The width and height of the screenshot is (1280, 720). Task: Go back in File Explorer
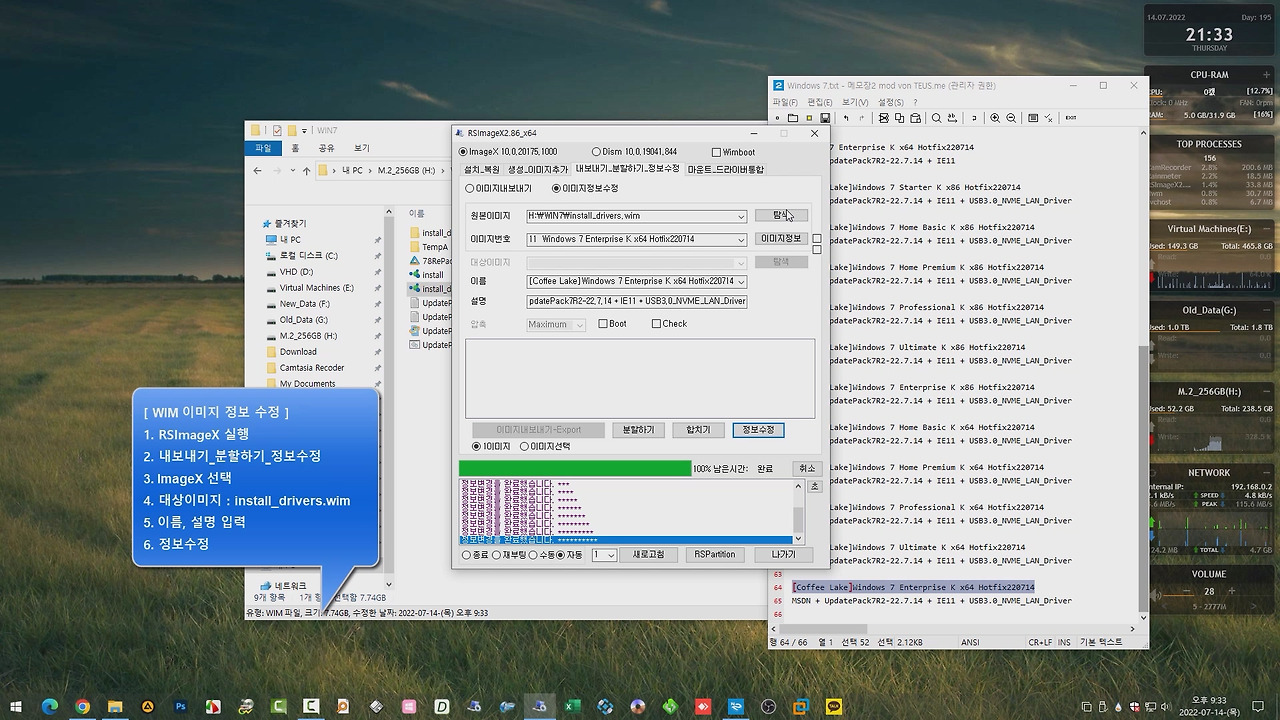(x=258, y=170)
